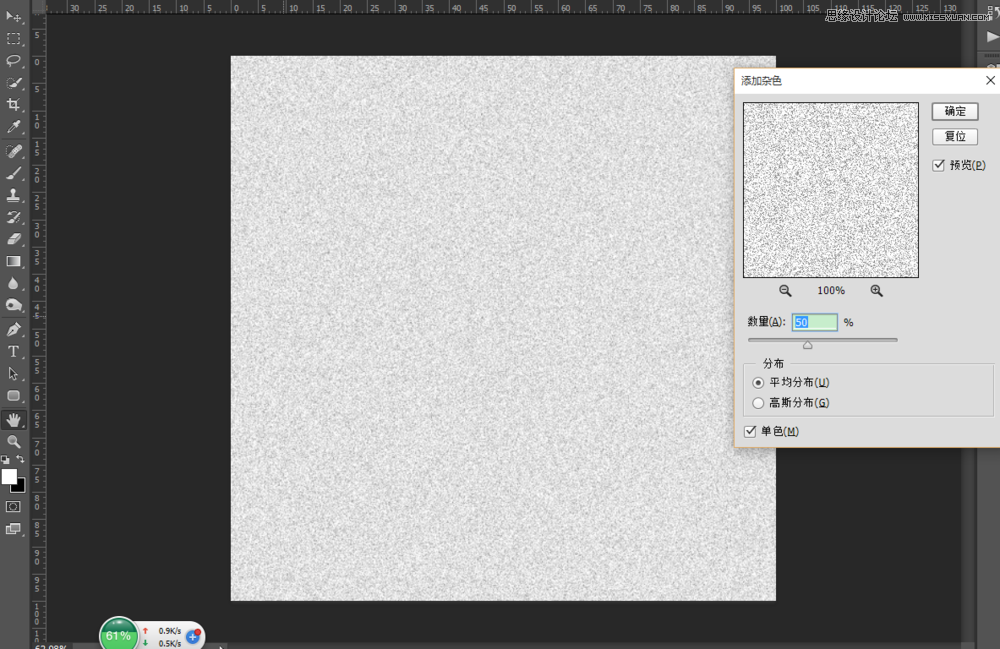Zoom out the noise preview thumbnail
The image size is (1000, 649).
point(785,290)
